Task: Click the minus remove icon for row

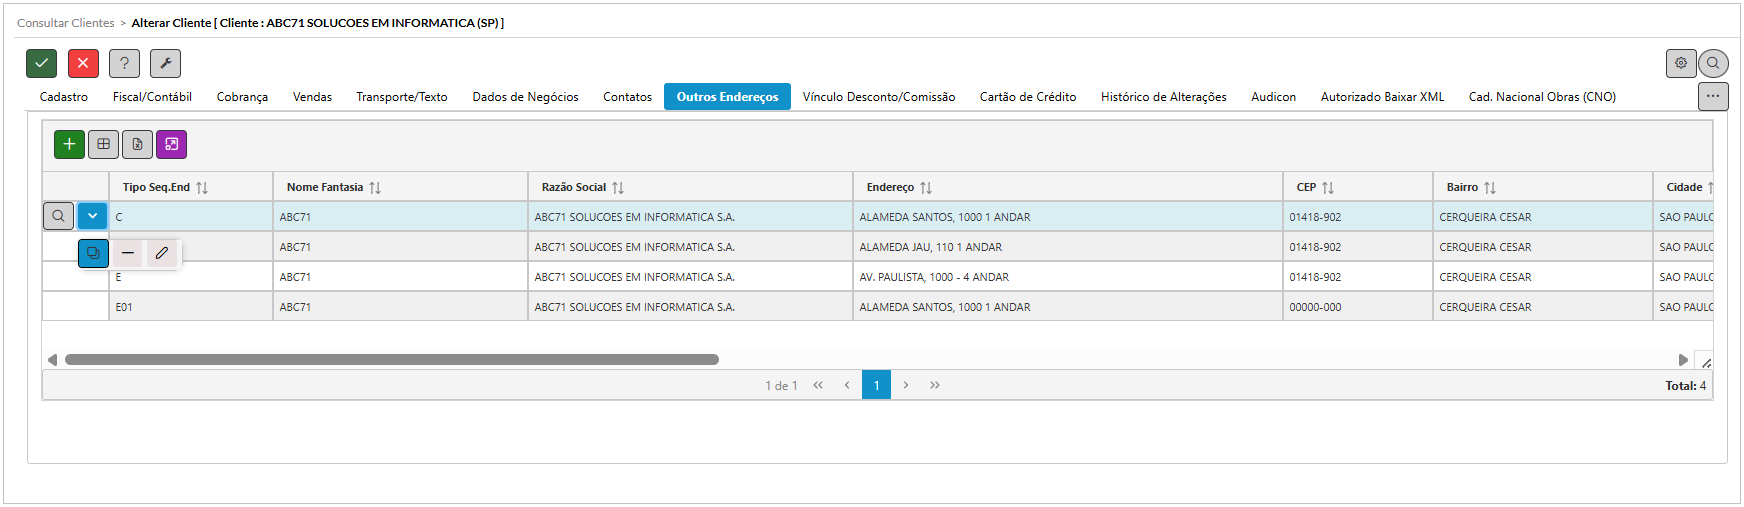Action: click(x=128, y=253)
